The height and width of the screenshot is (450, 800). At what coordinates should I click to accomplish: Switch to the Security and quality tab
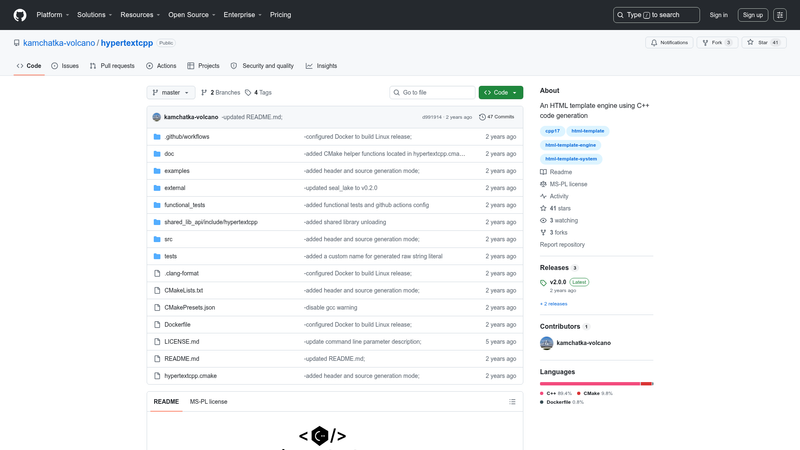point(262,66)
